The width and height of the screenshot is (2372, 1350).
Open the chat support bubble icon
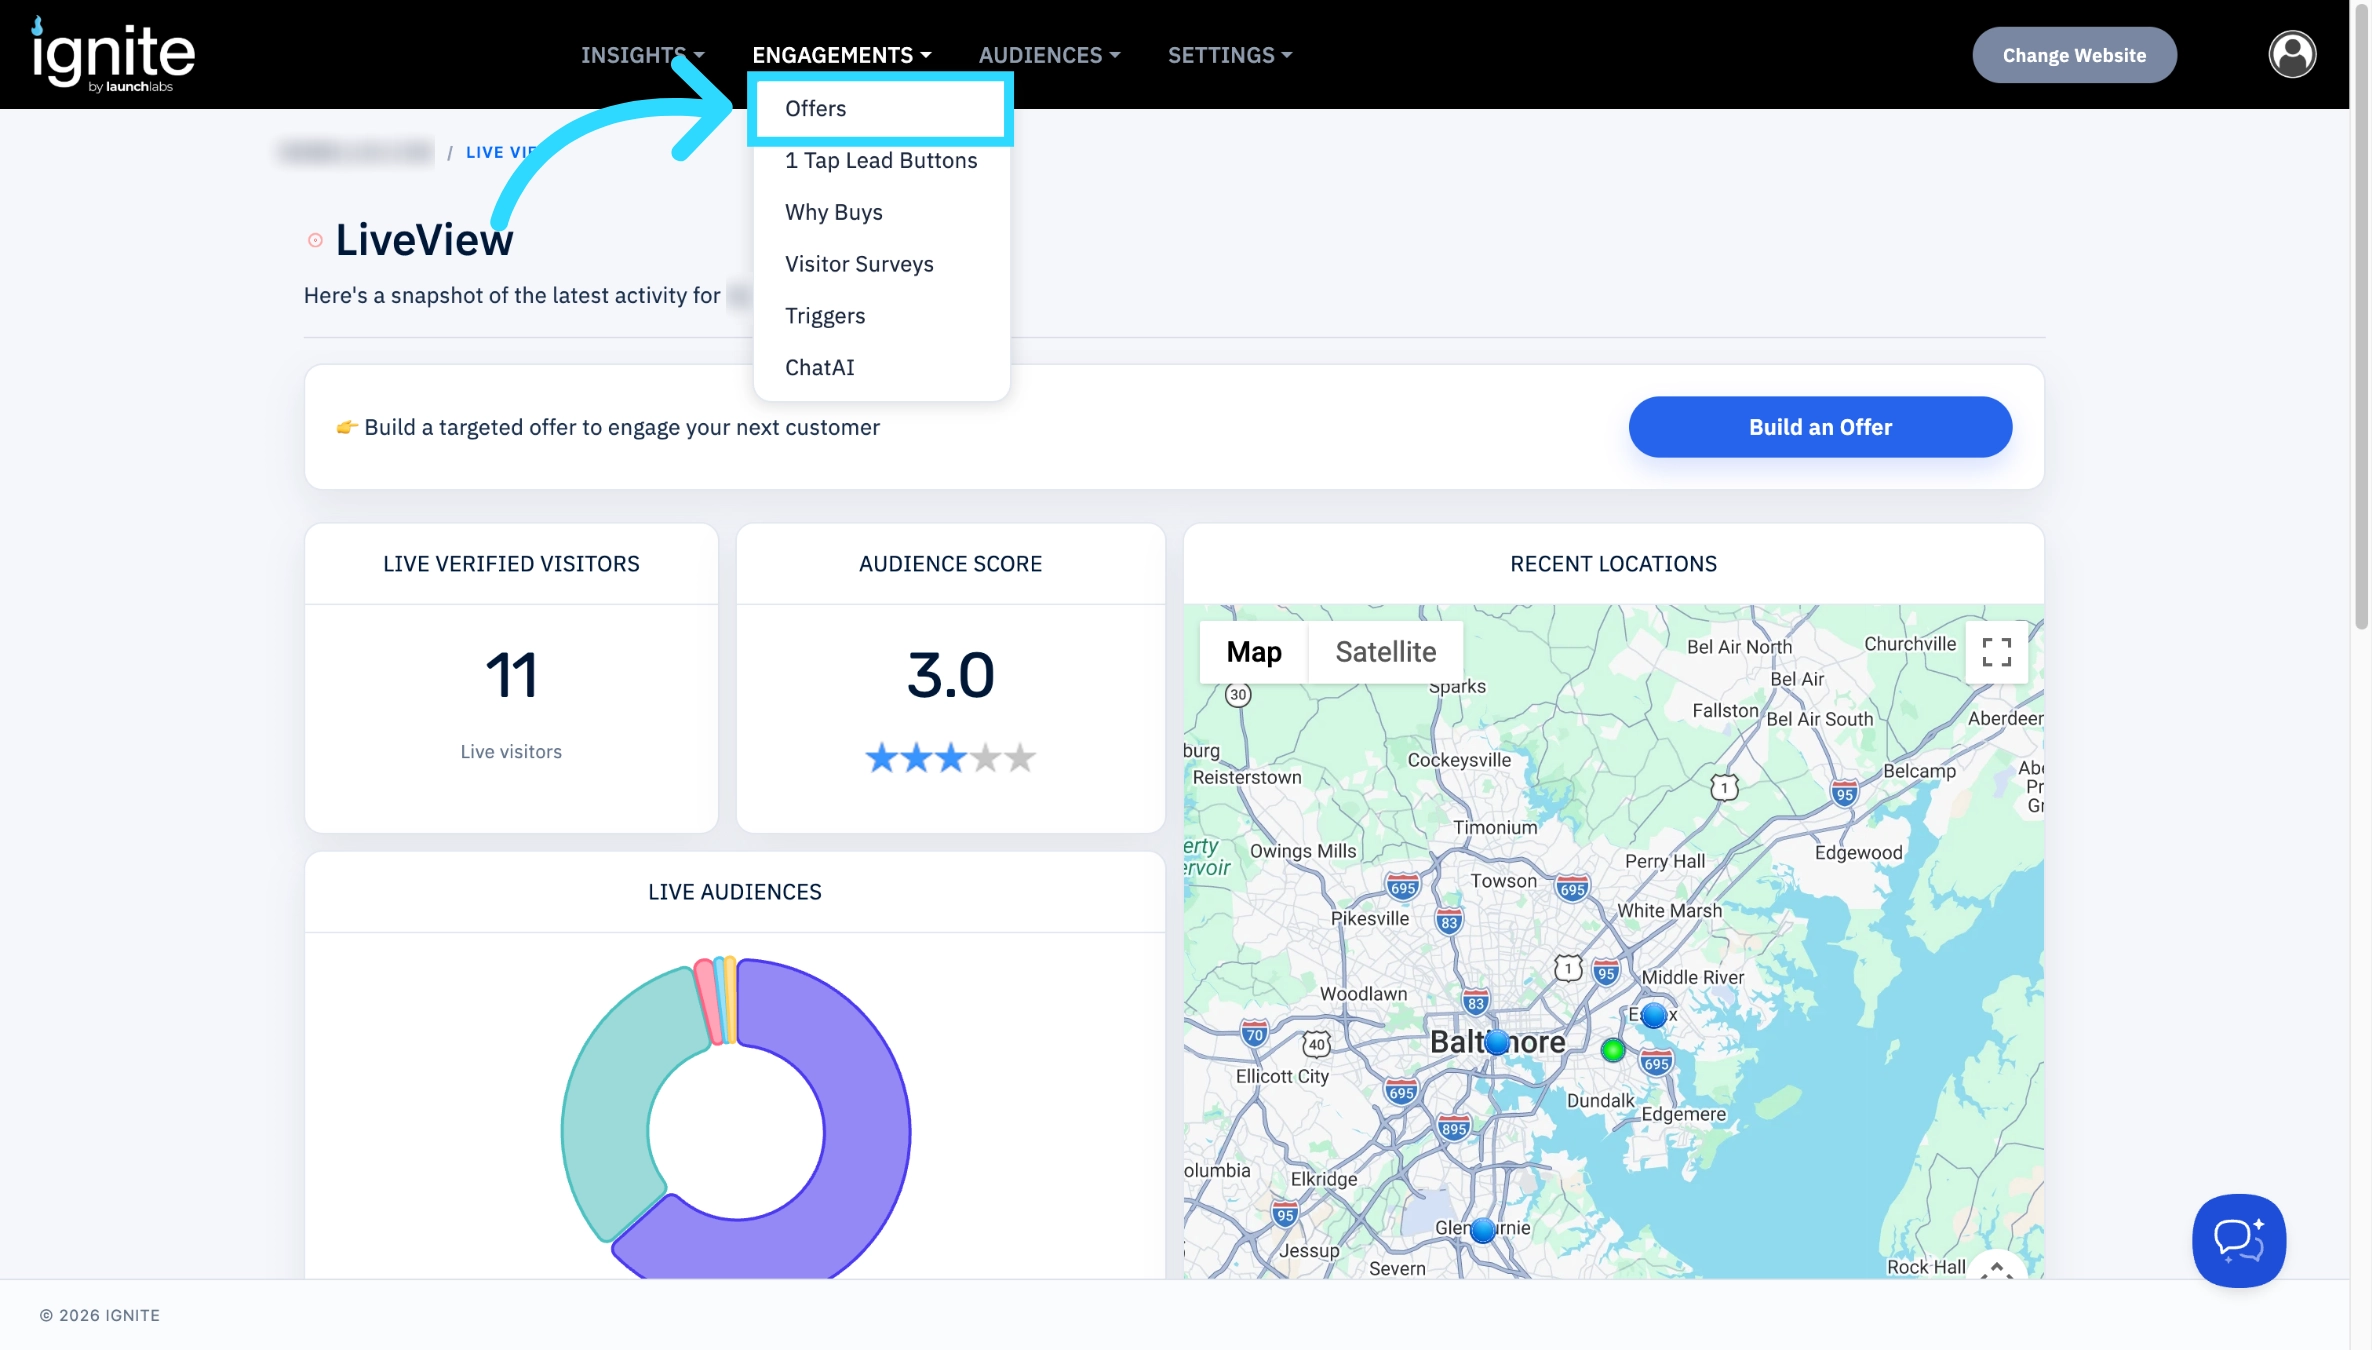tap(2239, 1240)
